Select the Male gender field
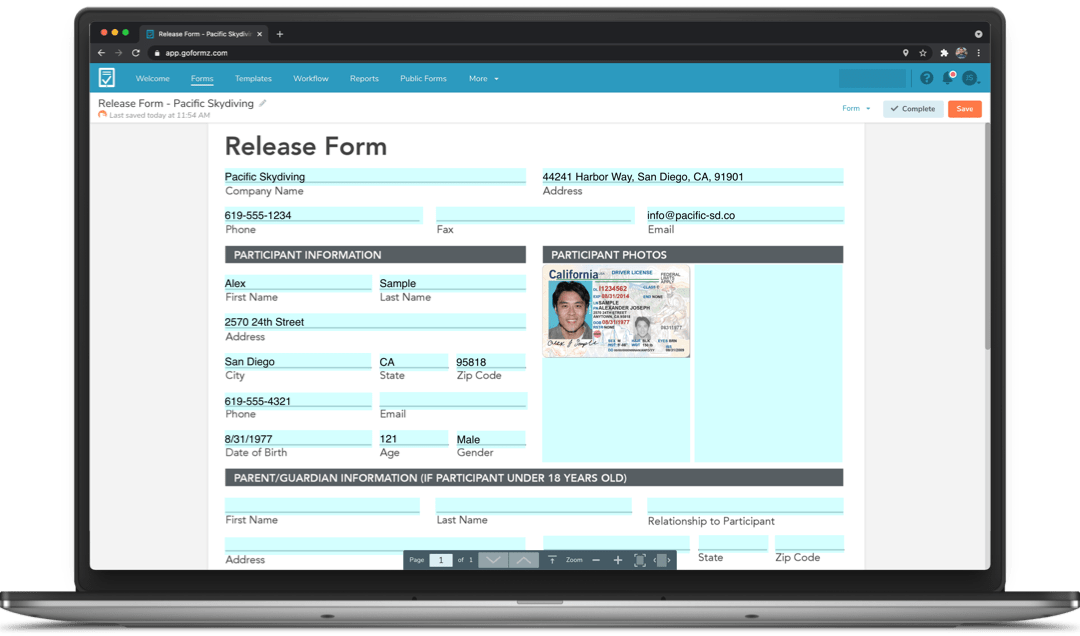The height and width of the screenshot is (636, 1080). tap(490, 437)
